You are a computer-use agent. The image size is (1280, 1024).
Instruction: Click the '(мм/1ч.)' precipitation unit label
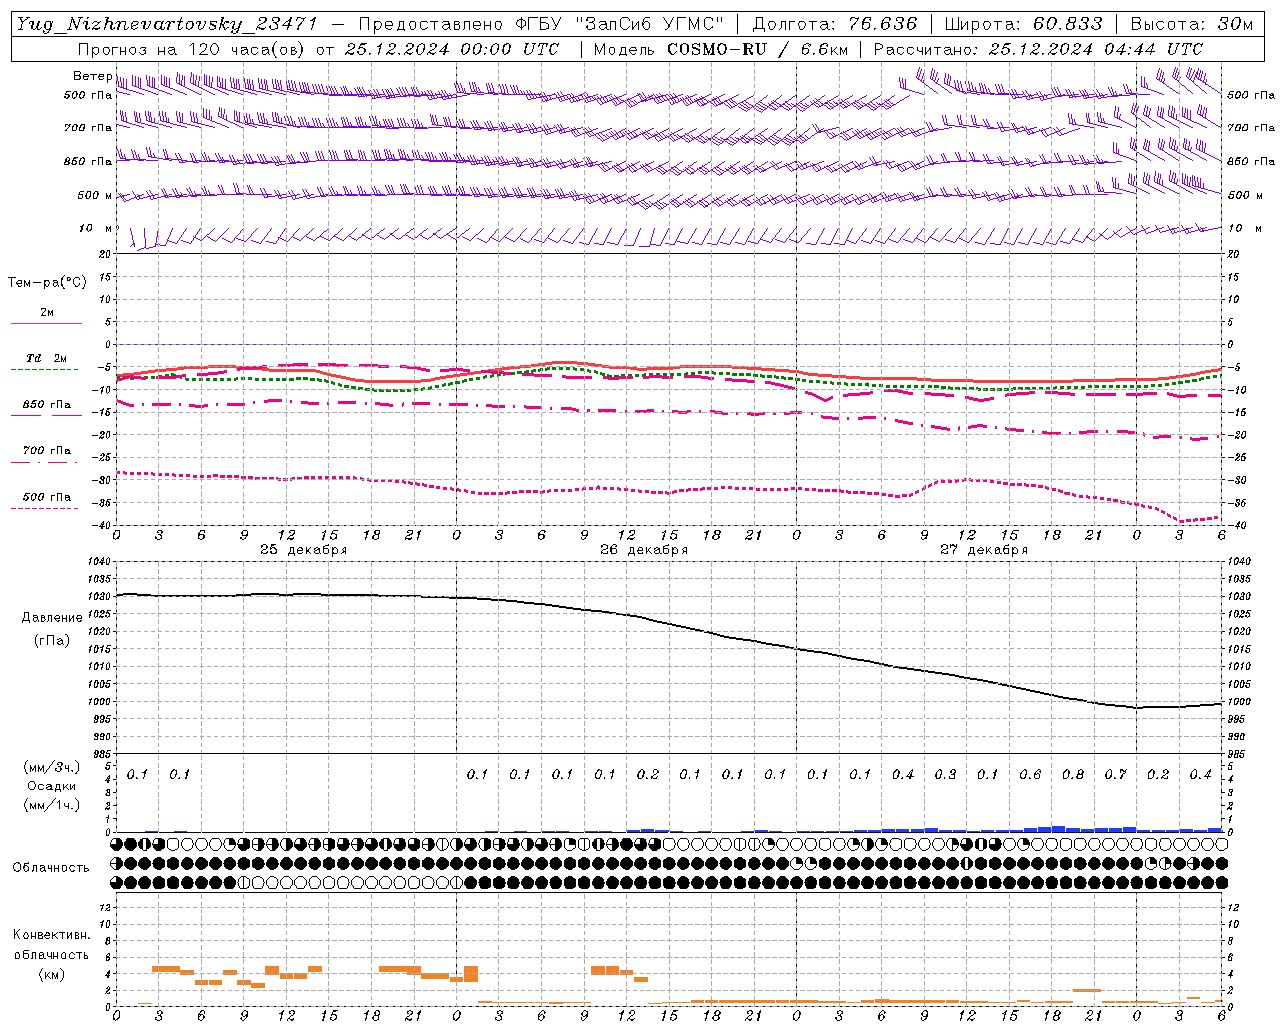52,805
